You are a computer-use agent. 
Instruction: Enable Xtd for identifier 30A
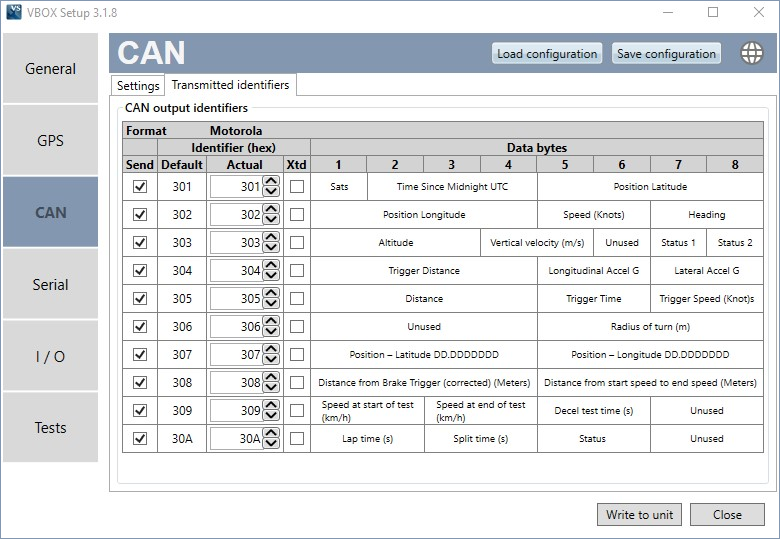297,439
